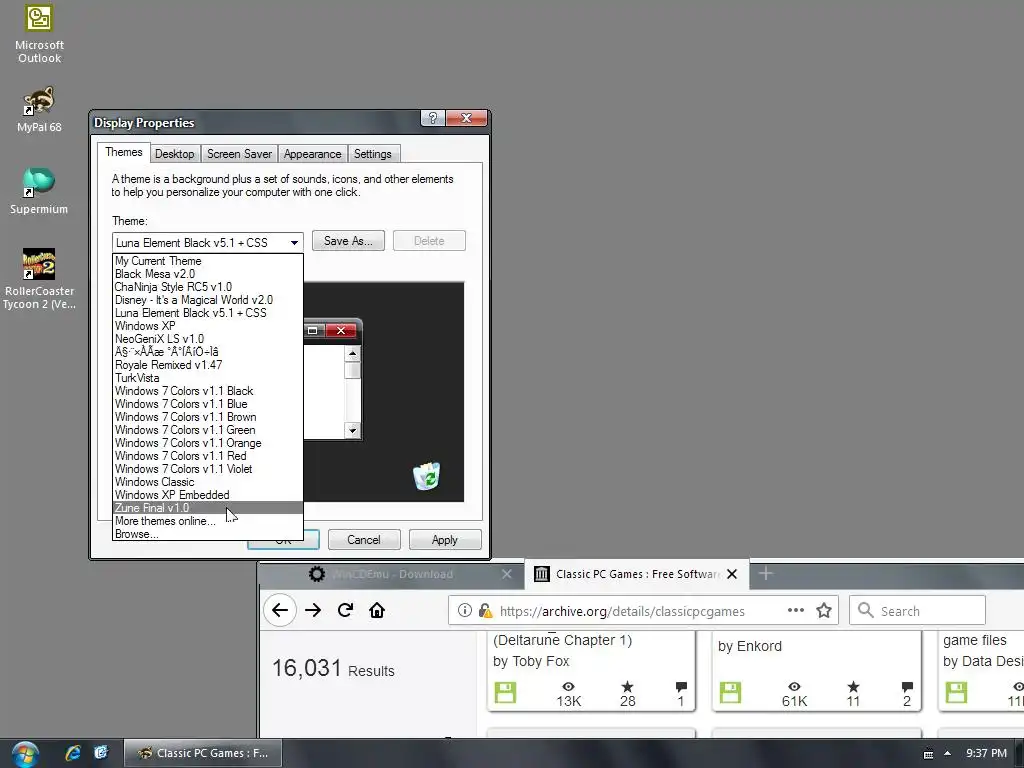
Task: Click the star favorites icon showing 28
Action: point(628,686)
